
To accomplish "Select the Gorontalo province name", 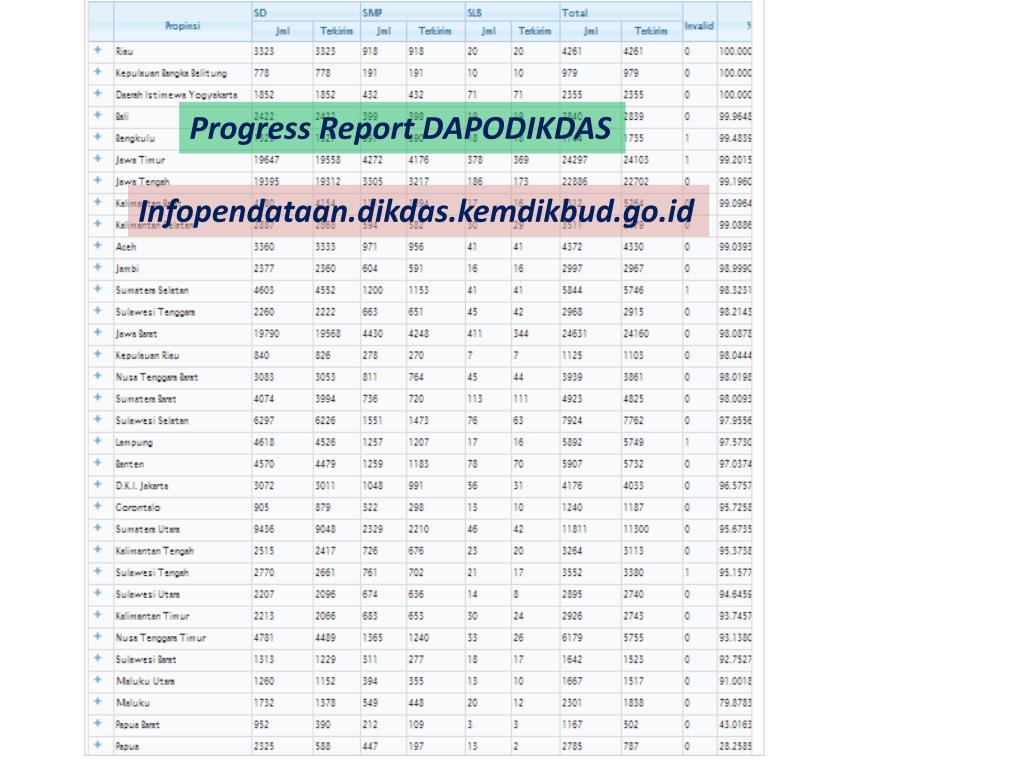I will click(x=138, y=507).
